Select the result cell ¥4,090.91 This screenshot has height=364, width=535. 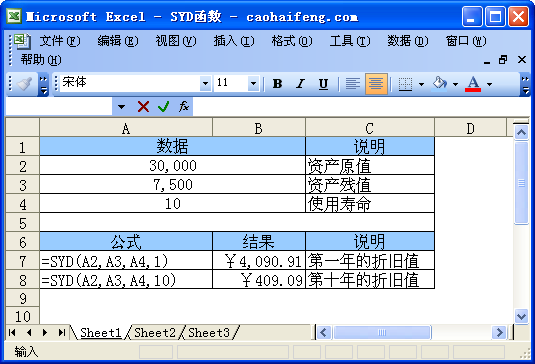259,261
